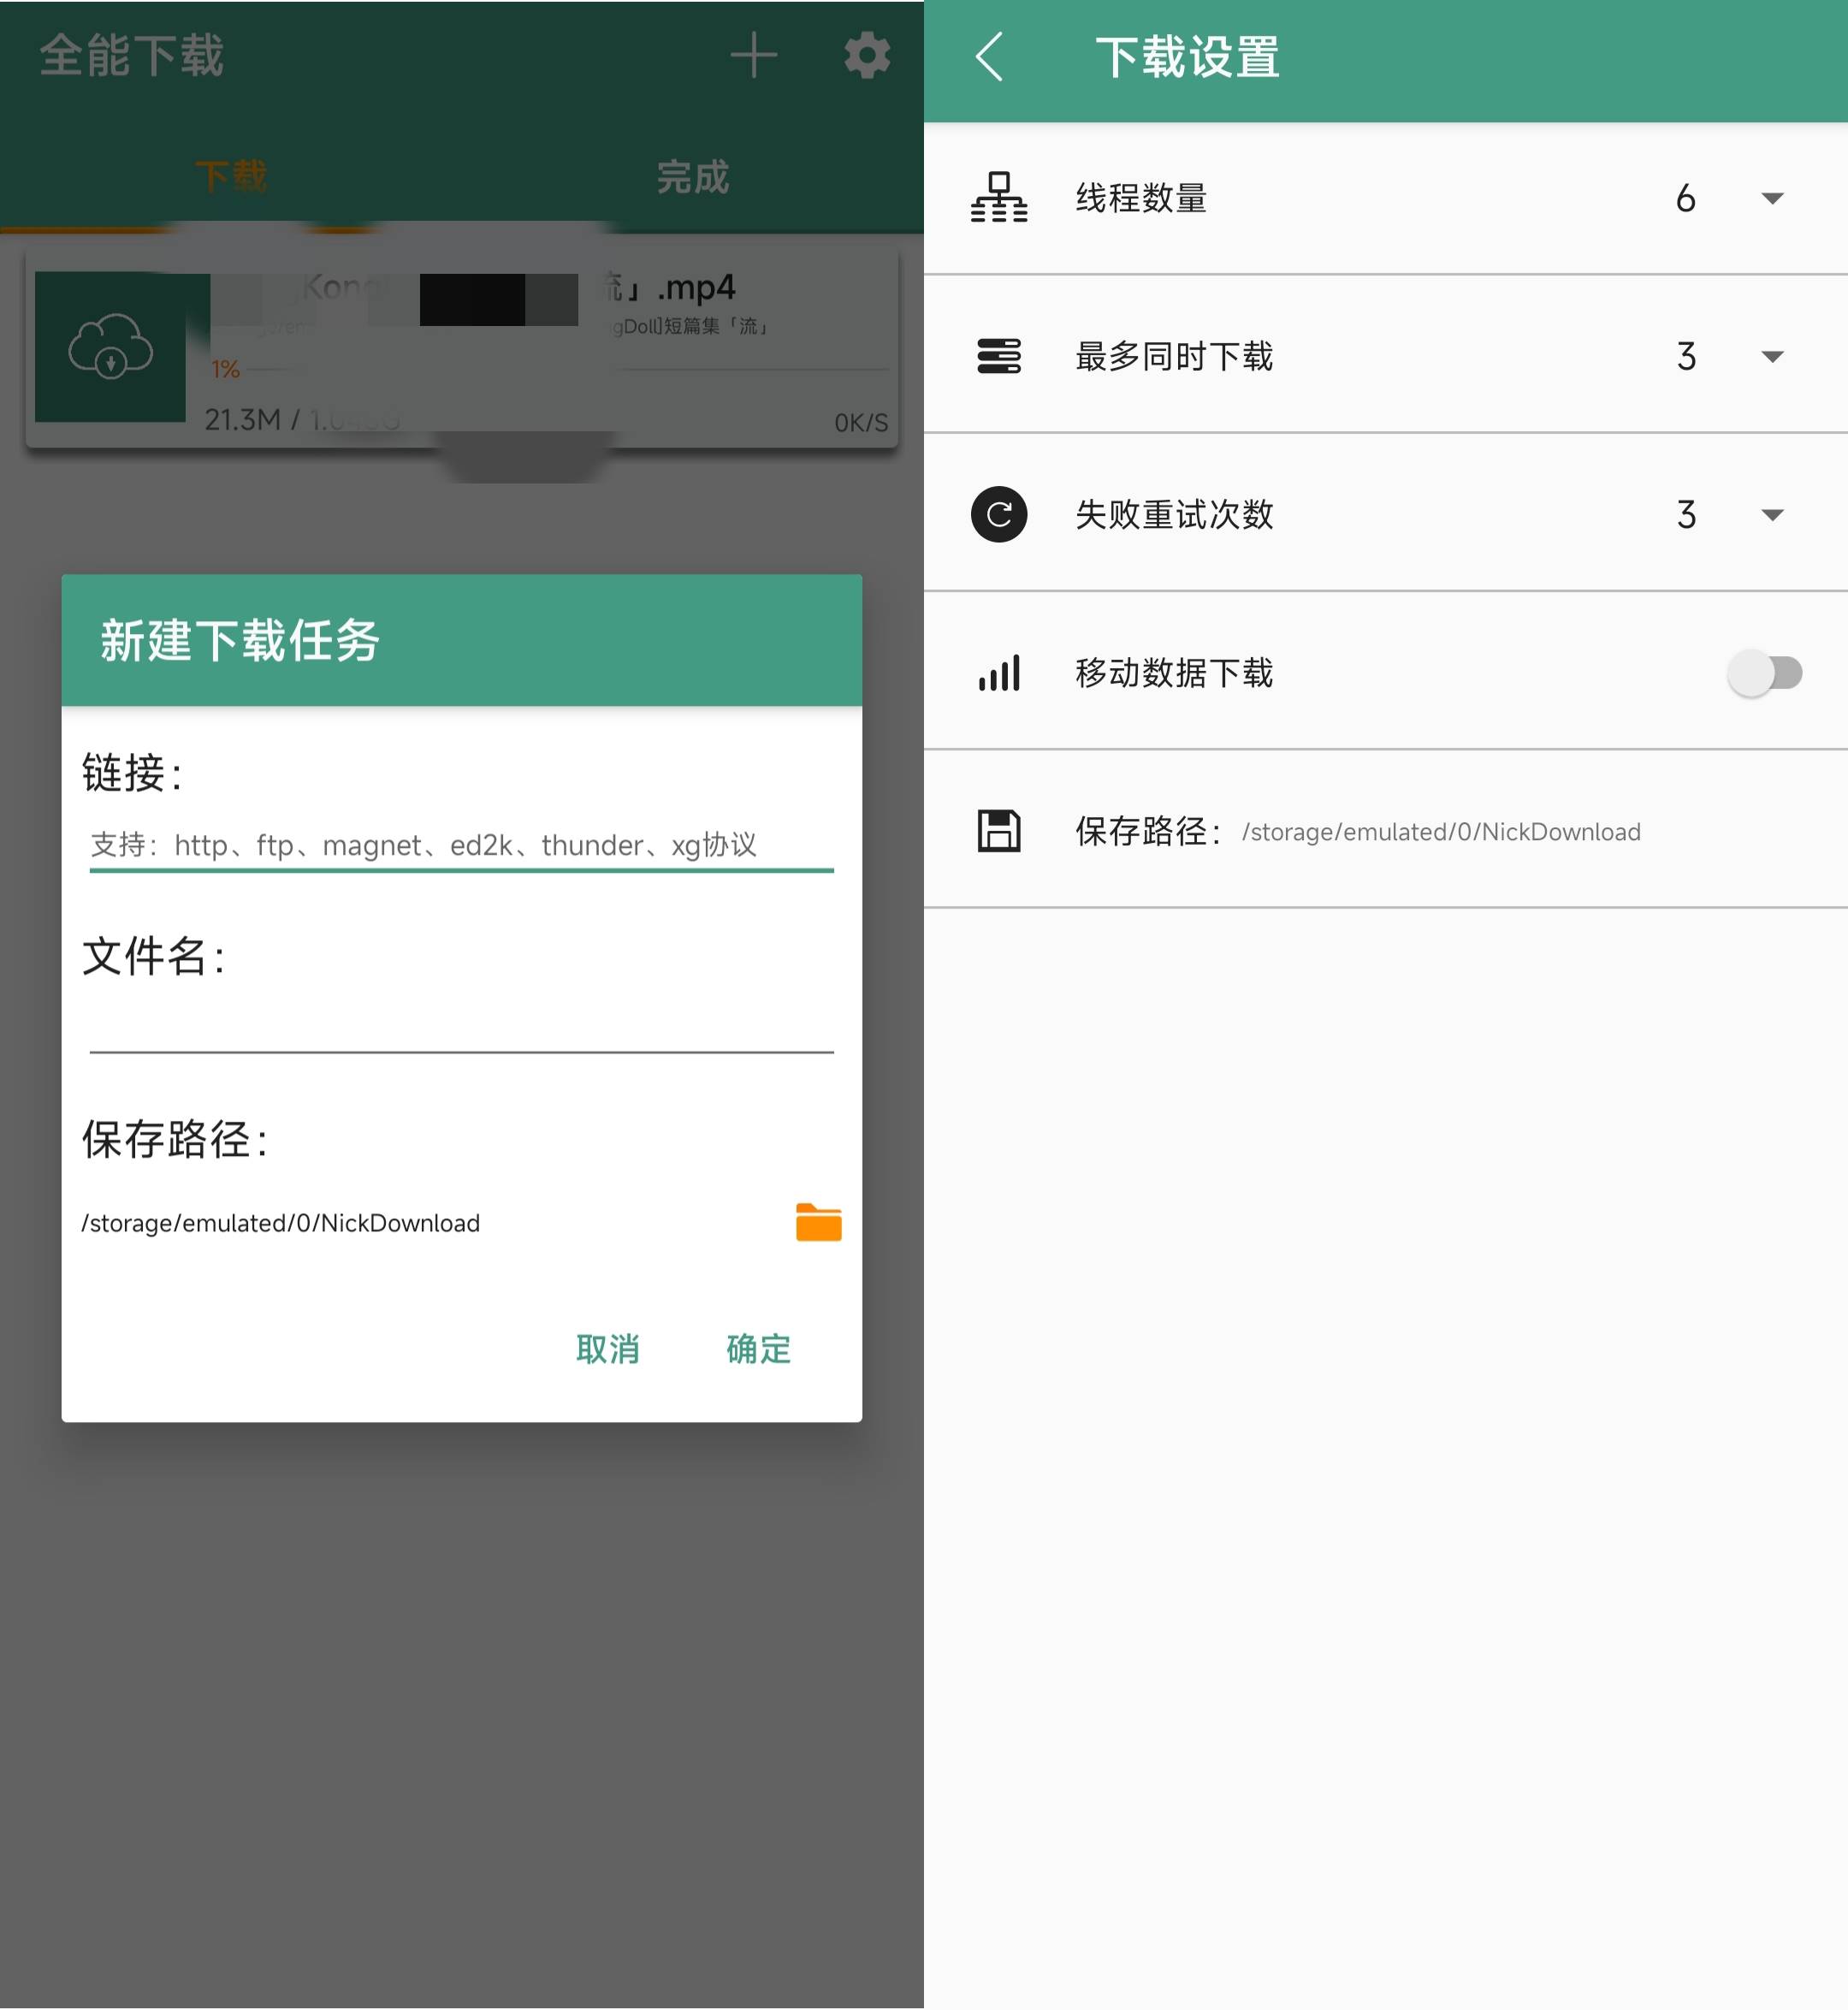Click the 确定 button to confirm
The height and width of the screenshot is (2010, 1848).
757,1349
